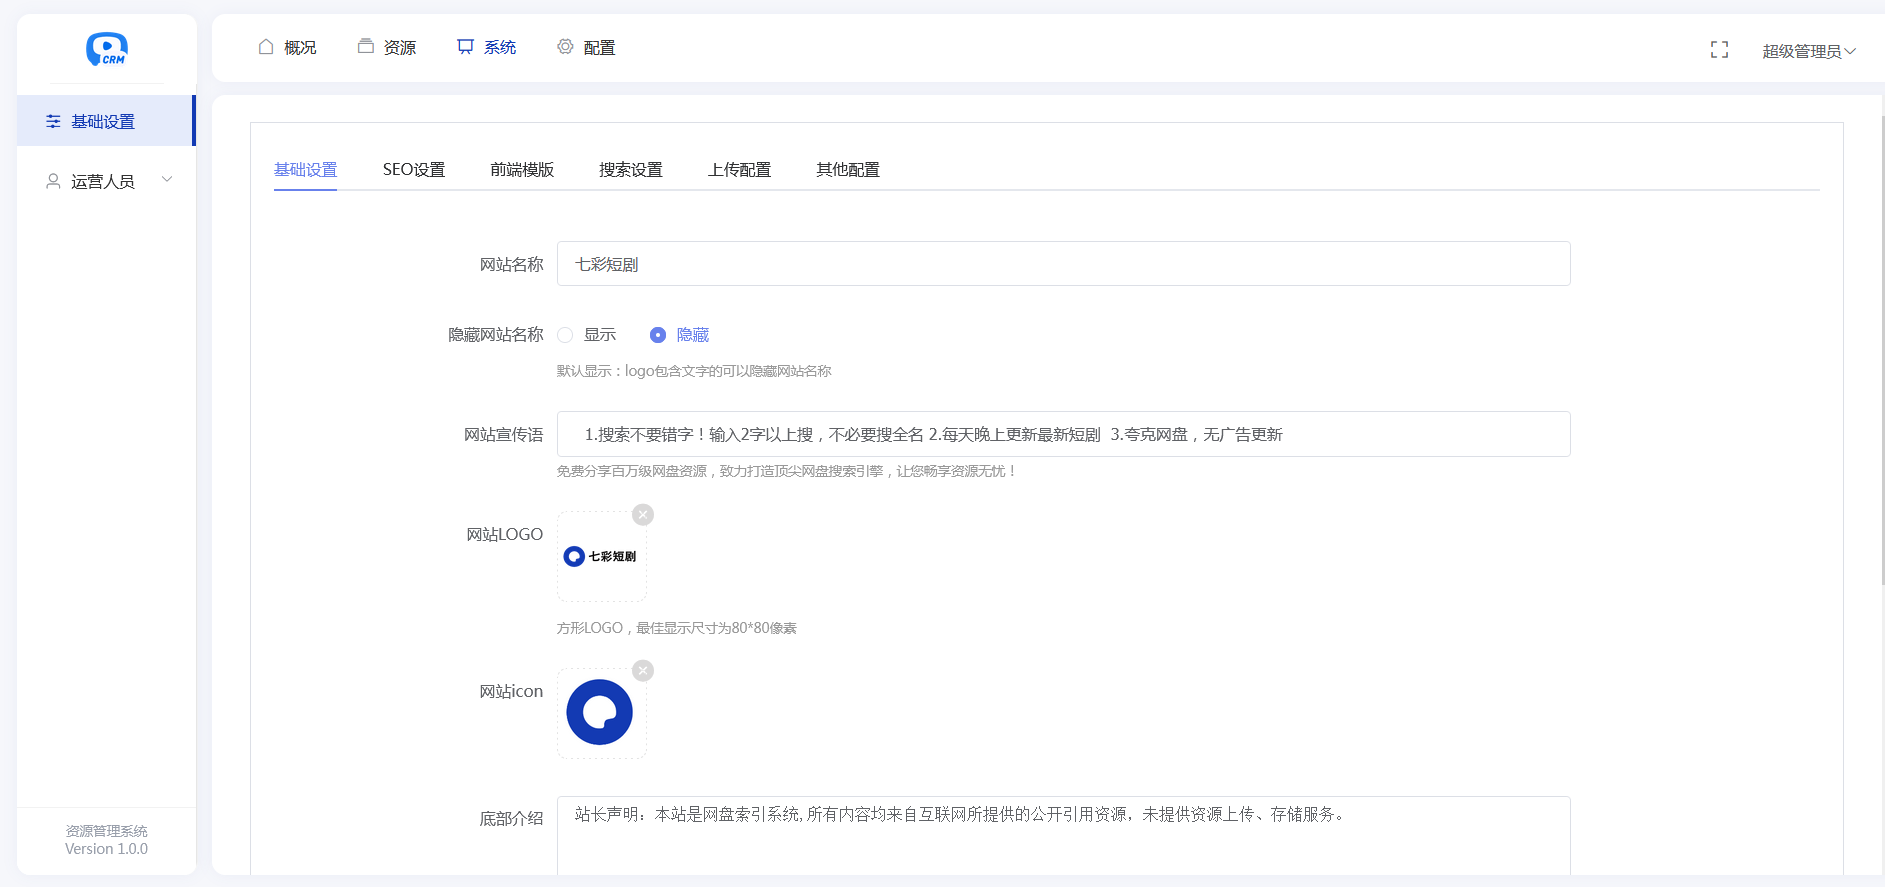Screen dimensions: 1885x887
Task: Select 基础设置 in the left sidebar
Action: [x=104, y=121]
